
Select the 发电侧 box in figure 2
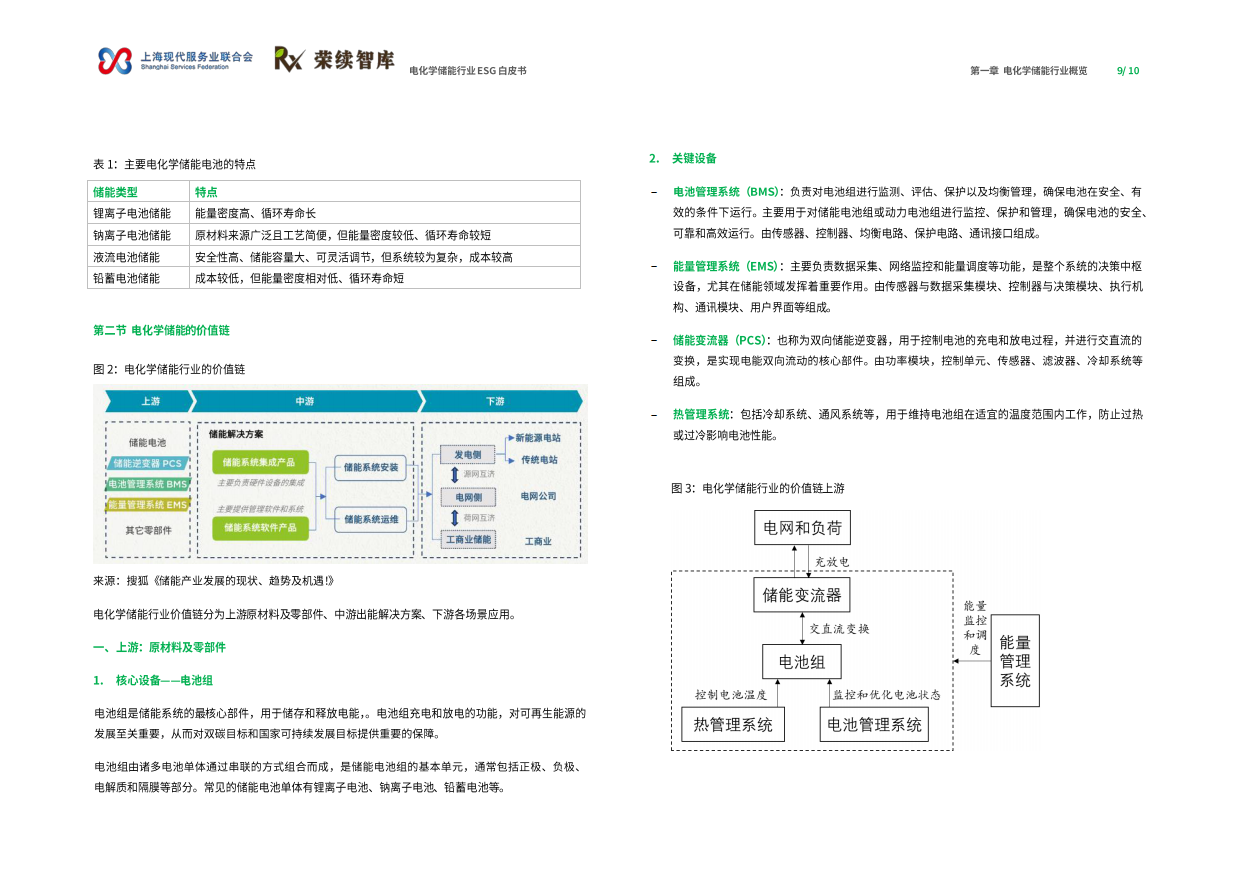[x=467, y=455]
